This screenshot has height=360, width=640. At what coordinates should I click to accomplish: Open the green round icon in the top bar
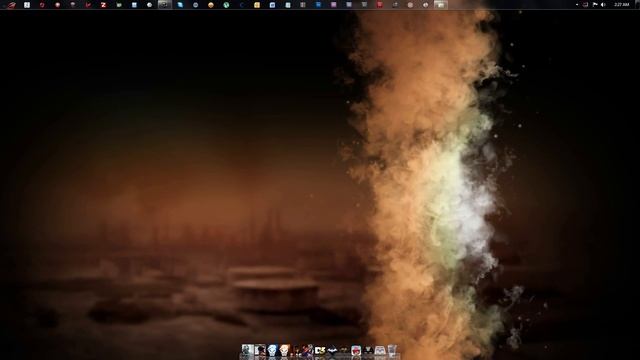(226, 5)
